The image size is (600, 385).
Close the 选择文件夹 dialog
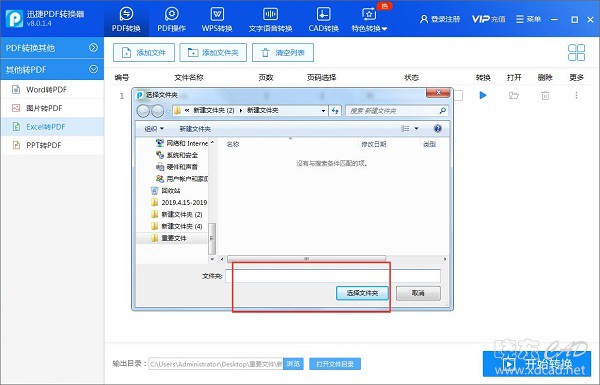(439, 93)
